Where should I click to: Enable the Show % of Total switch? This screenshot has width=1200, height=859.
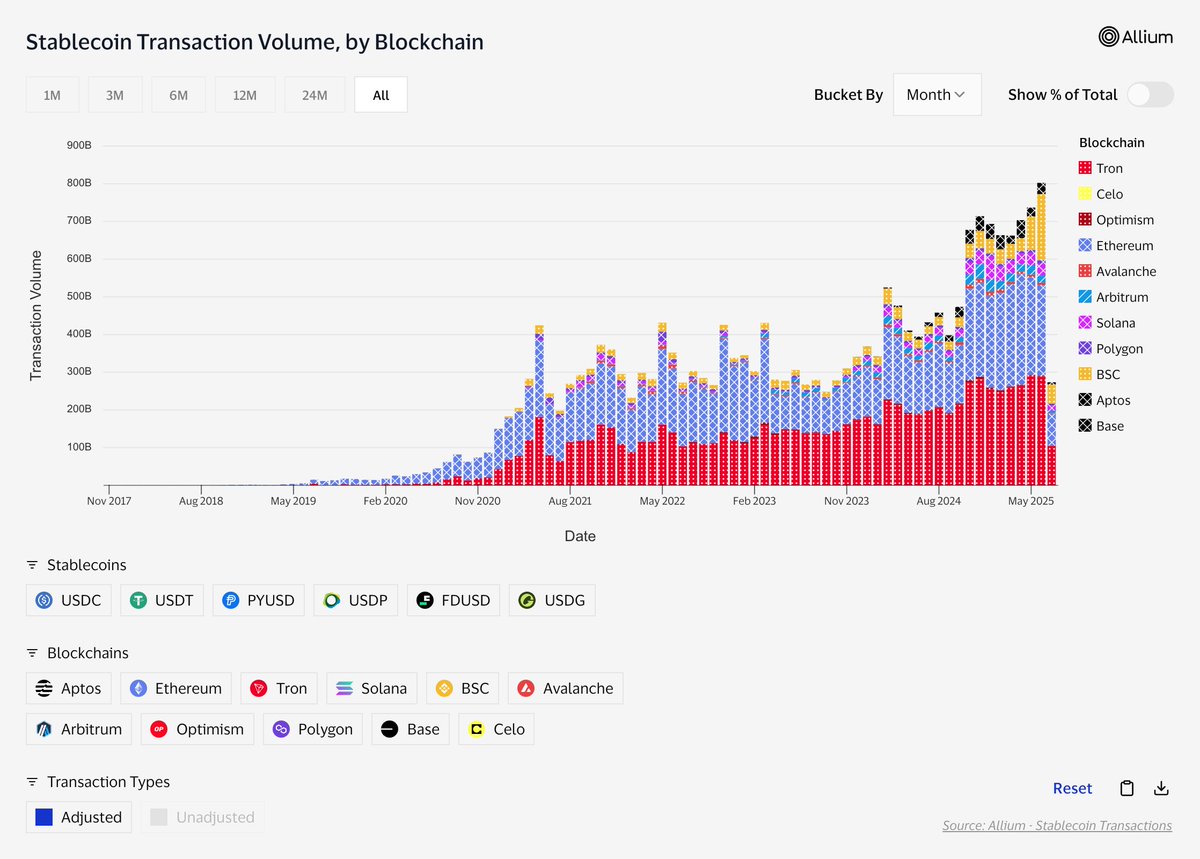[x=1150, y=94]
